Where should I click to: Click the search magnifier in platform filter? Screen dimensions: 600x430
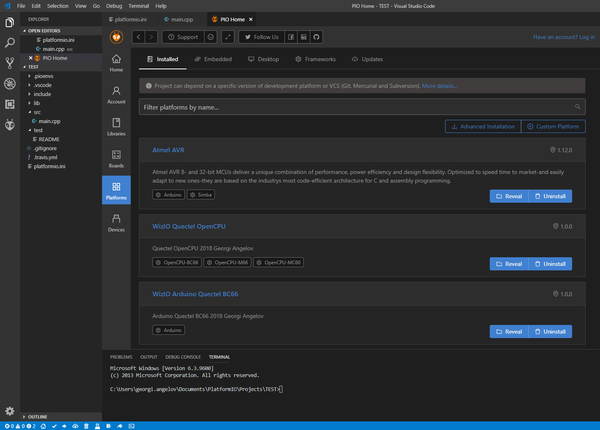[x=577, y=107]
